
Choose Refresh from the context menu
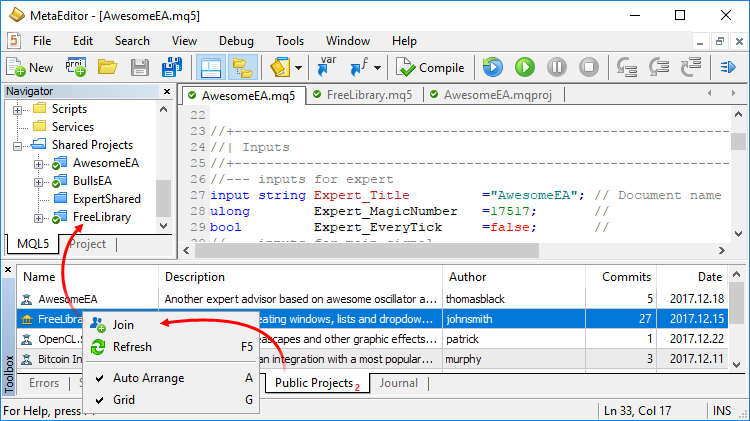tap(171, 347)
